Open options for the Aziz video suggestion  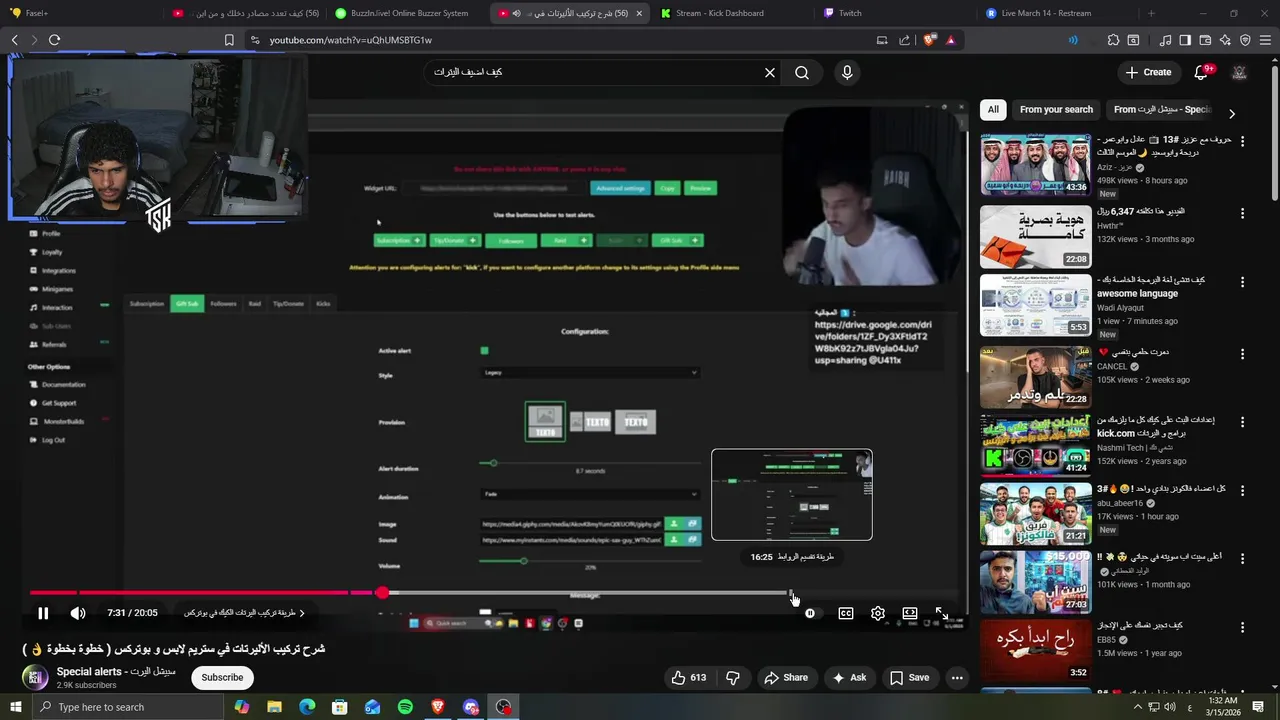pos(1243,141)
